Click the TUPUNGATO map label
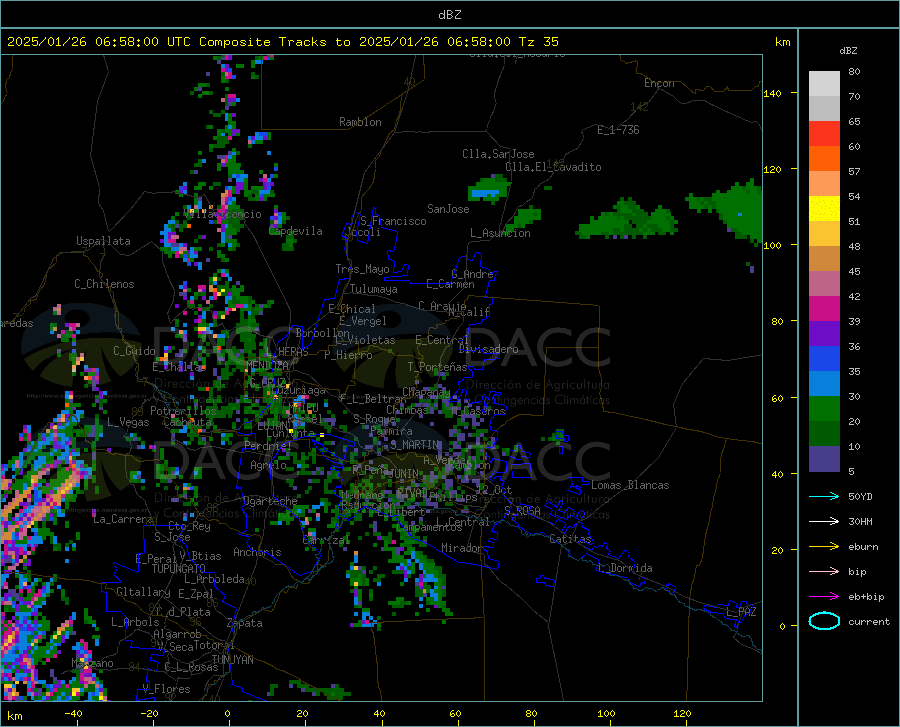The width and height of the screenshot is (900, 727). point(179,569)
